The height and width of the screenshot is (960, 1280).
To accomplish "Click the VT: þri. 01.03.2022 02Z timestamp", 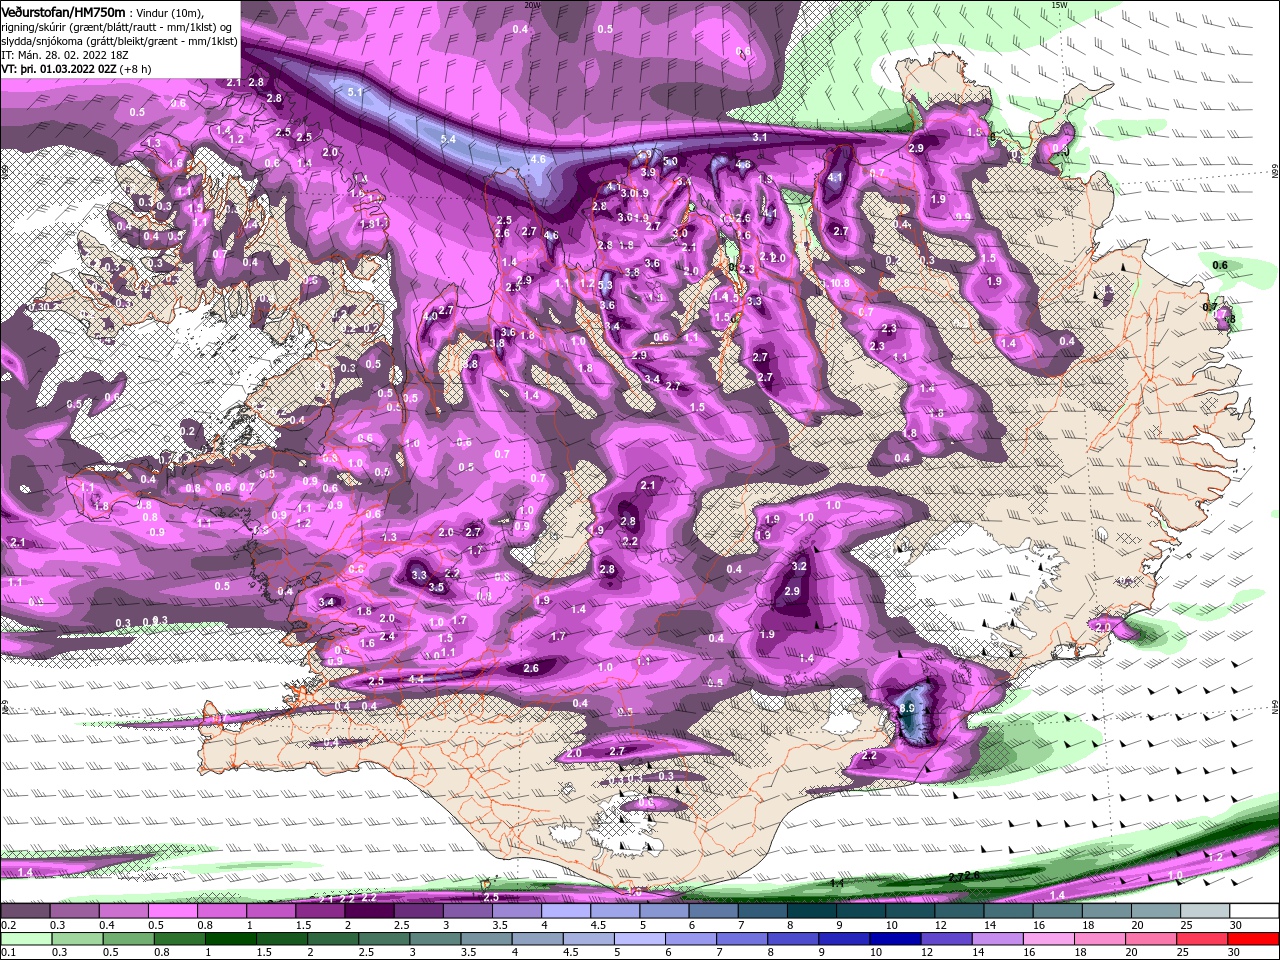I will pyautogui.click(x=58, y=69).
